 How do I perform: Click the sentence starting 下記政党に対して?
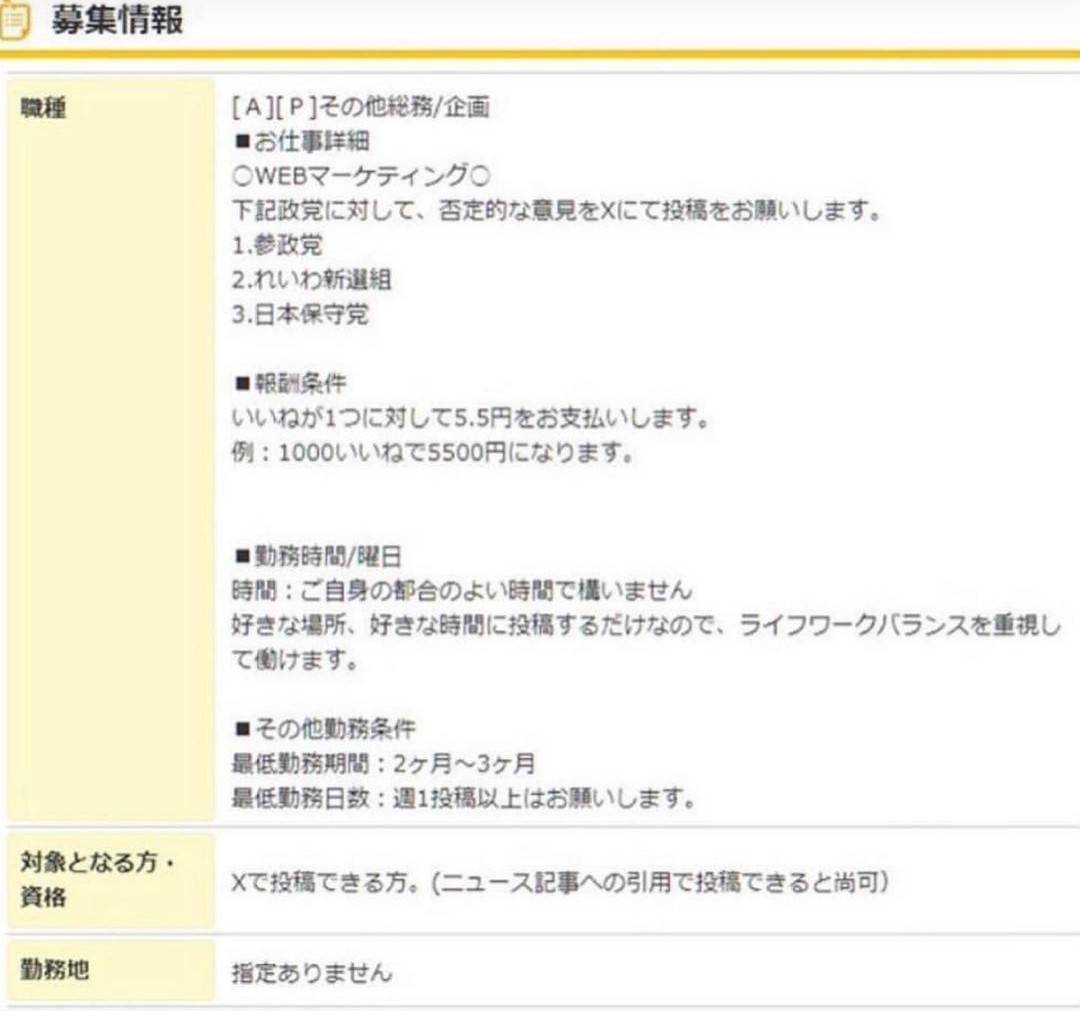557,210
